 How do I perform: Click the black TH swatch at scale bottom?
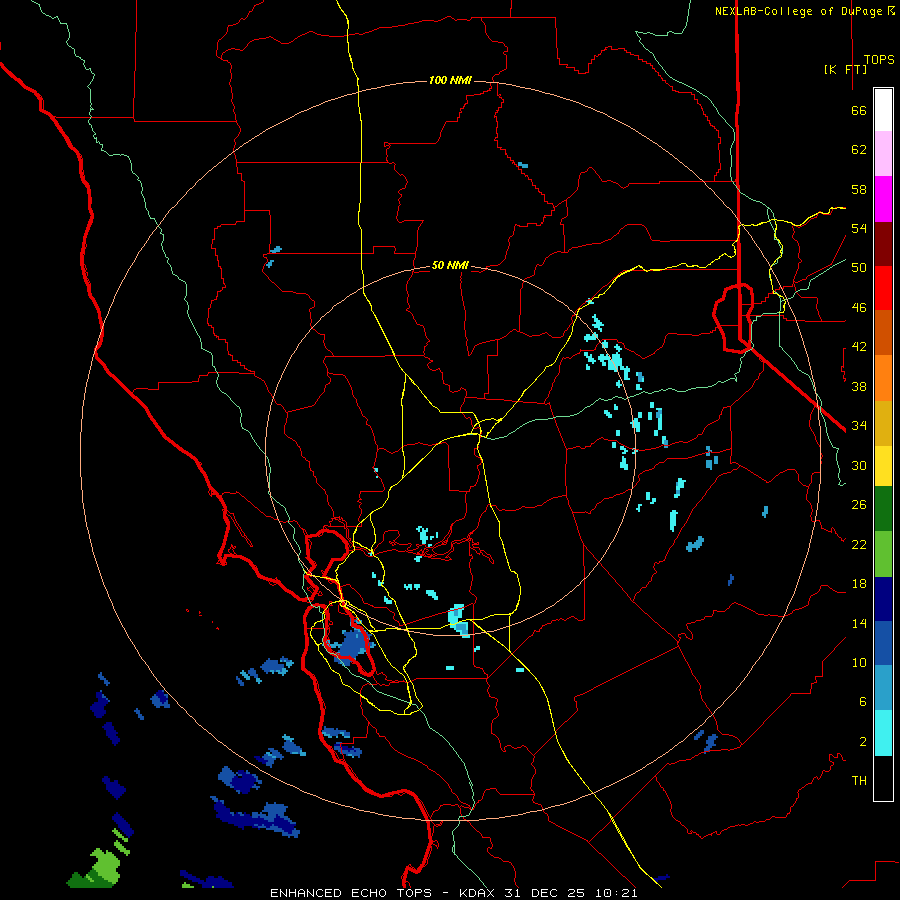click(x=883, y=778)
